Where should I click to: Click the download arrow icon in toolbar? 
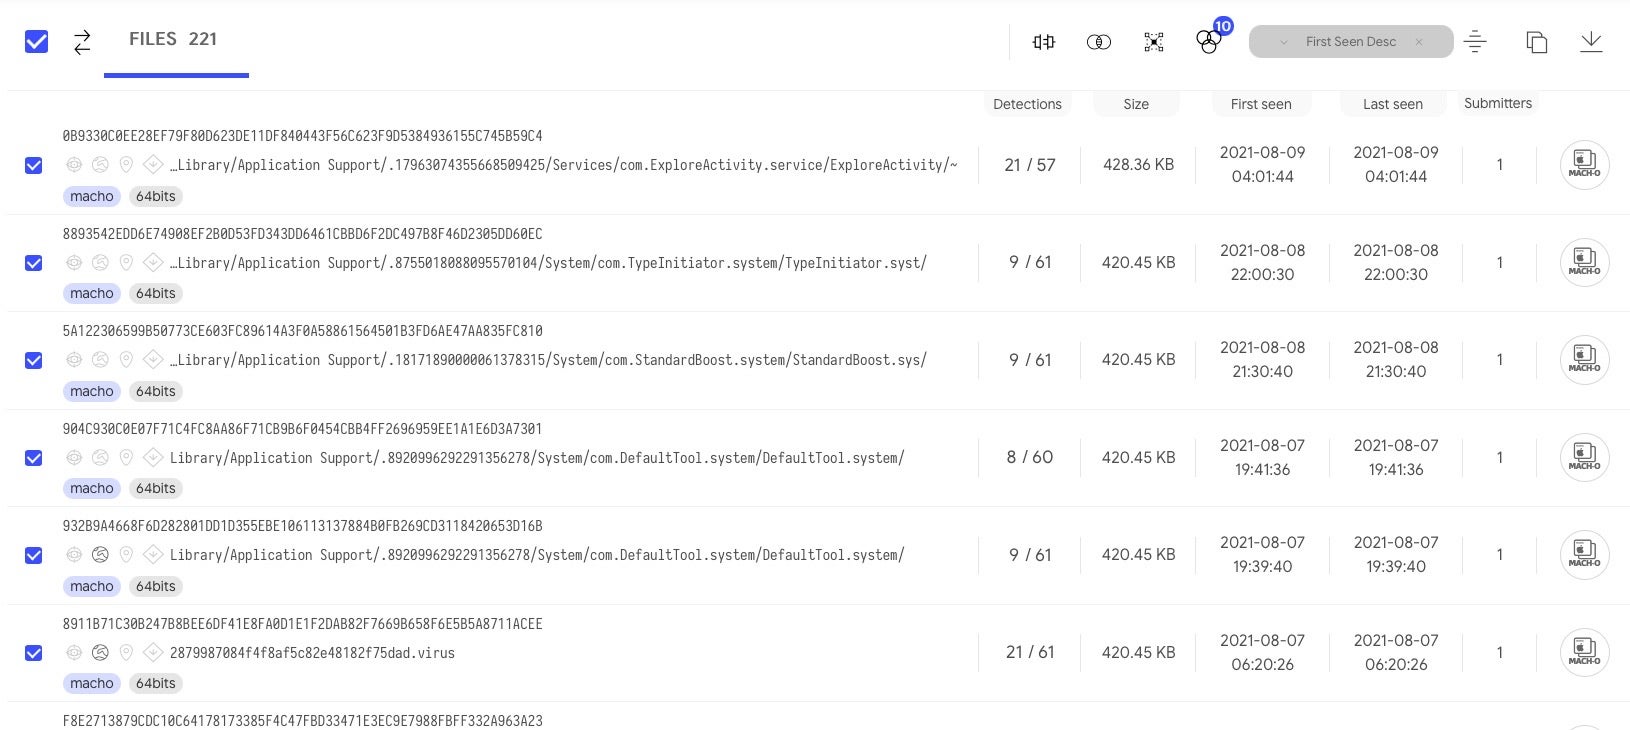[x=1591, y=42]
